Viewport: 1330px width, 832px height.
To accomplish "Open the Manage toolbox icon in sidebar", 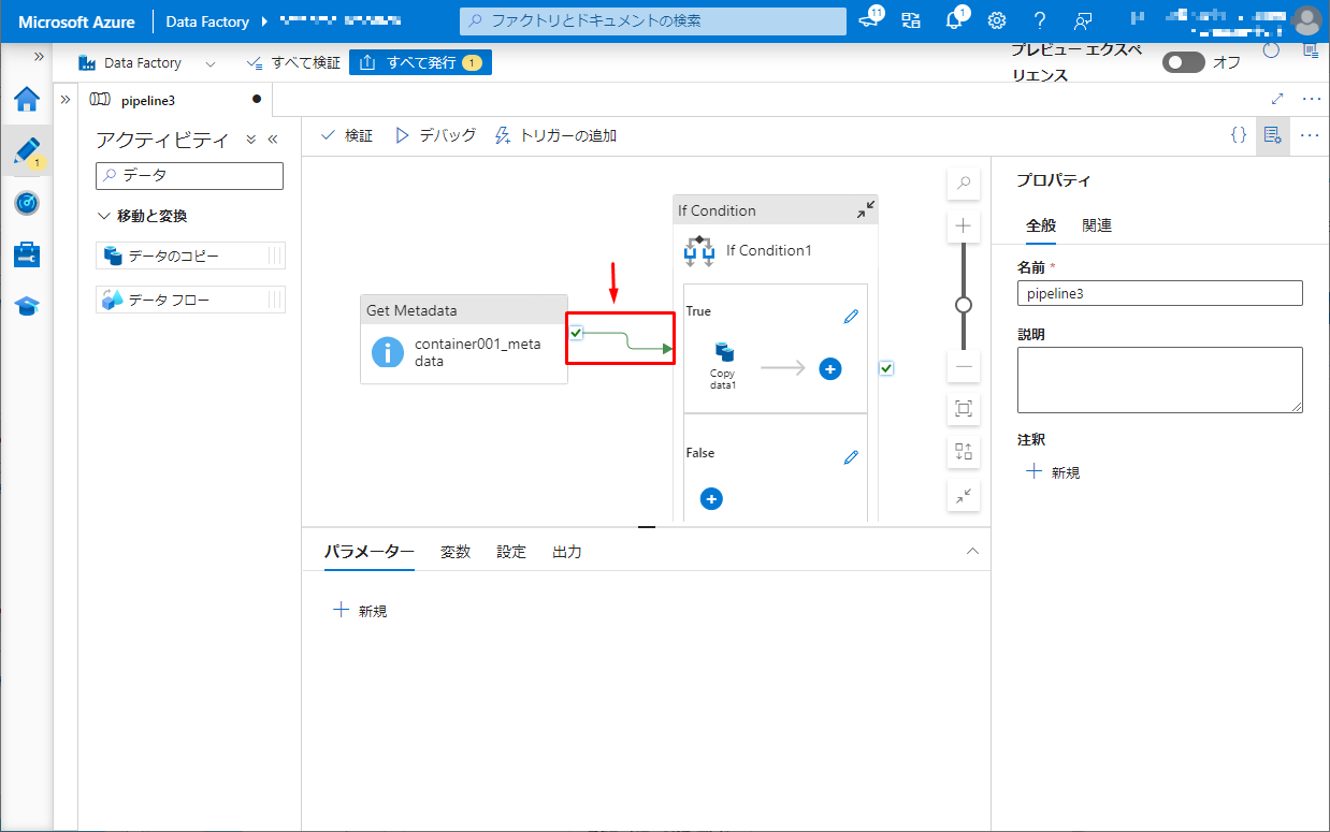I will point(27,254).
